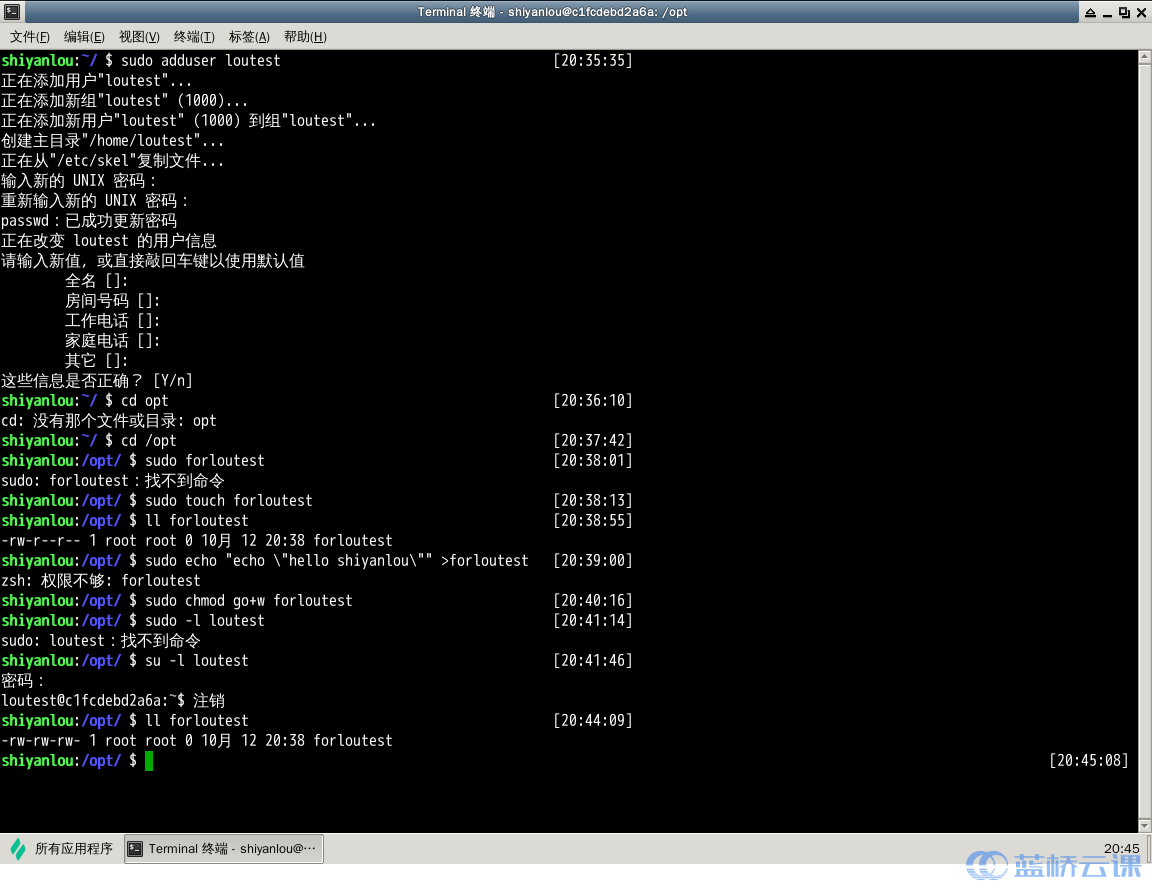Open the 文件(F) menu

(x=29, y=37)
